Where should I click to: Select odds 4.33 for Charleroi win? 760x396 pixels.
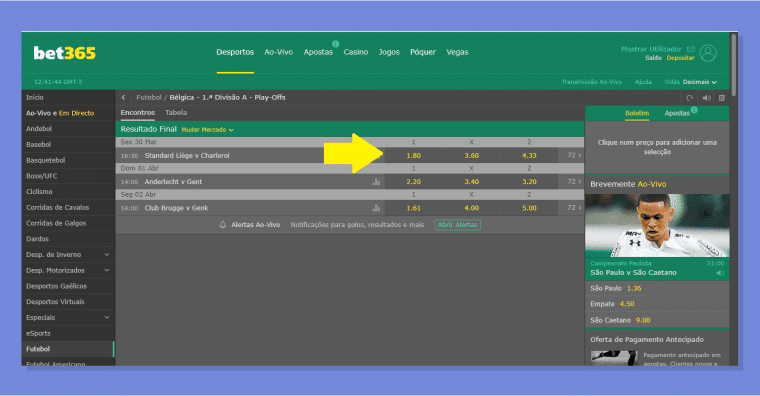click(x=529, y=156)
